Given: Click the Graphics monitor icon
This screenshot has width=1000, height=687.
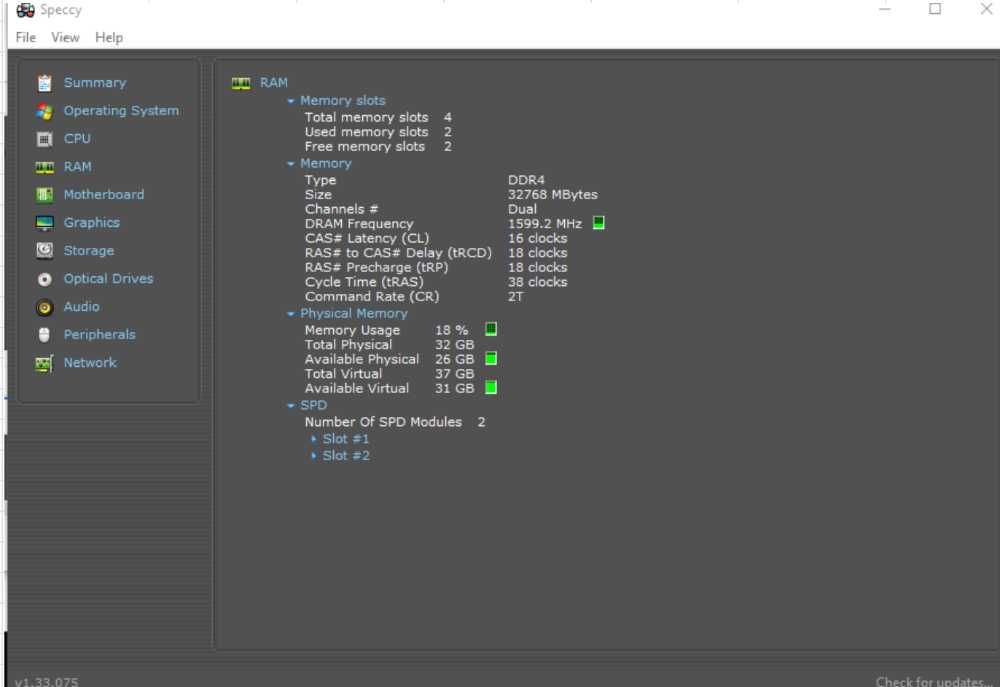Looking at the screenshot, I should (44, 223).
